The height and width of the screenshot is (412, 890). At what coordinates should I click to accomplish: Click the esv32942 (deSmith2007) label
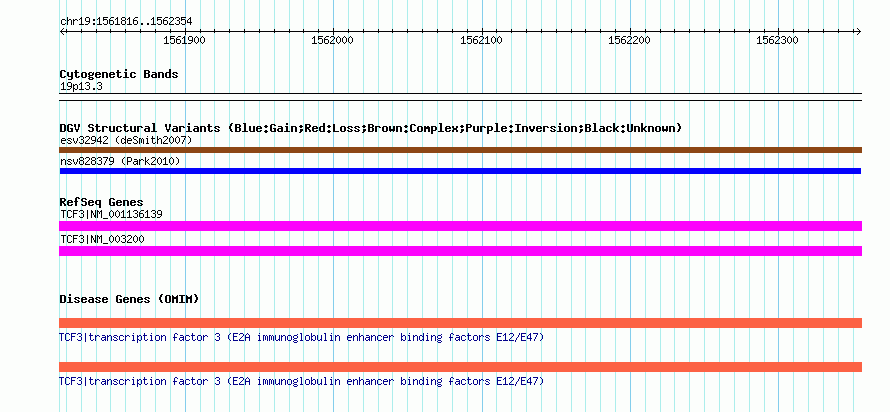click(127, 140)
